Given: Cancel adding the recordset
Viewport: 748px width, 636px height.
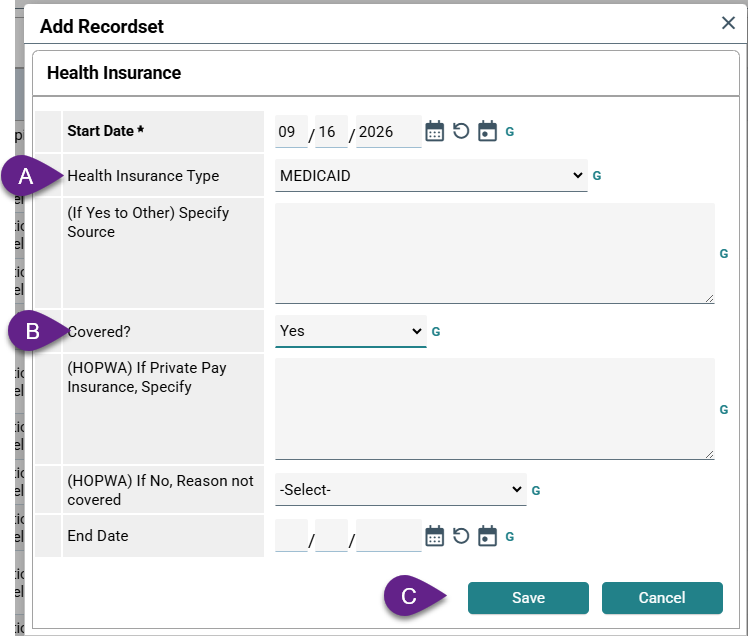Looking at the screenshot, I should coord(662,598).
